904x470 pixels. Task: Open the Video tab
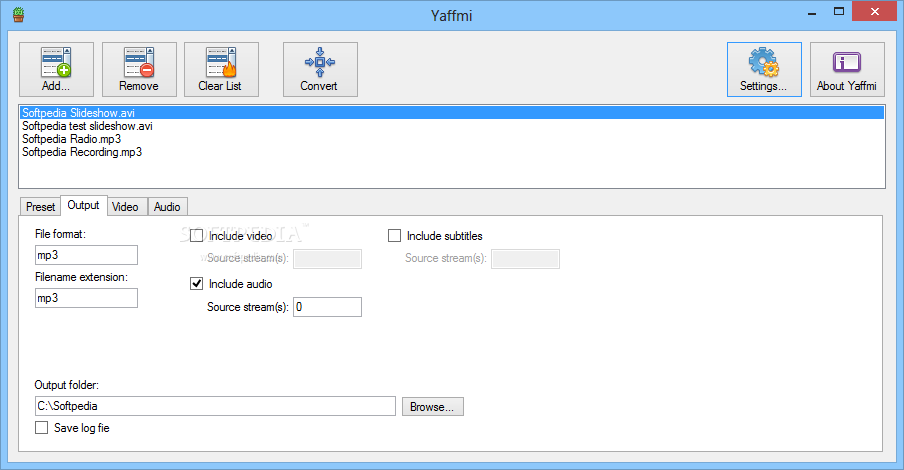tap(125, 206)
